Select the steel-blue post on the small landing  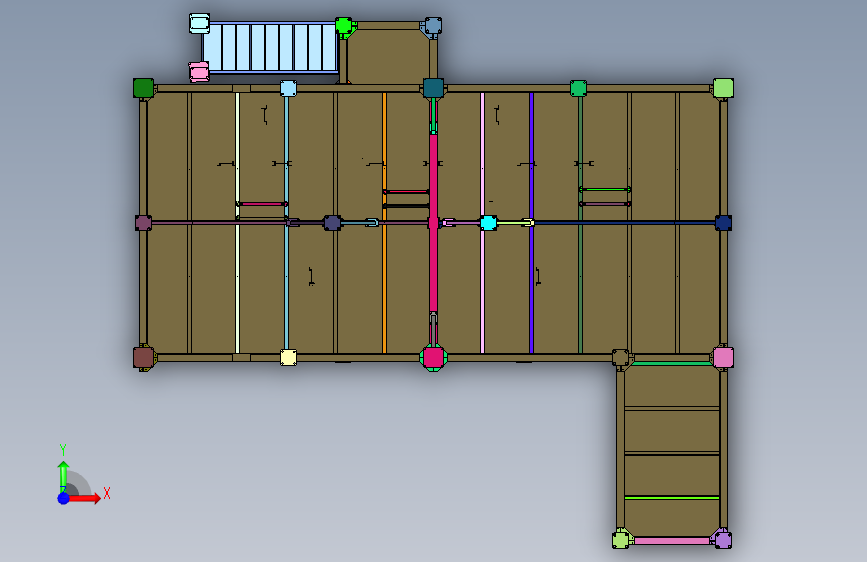coord(432,27)
